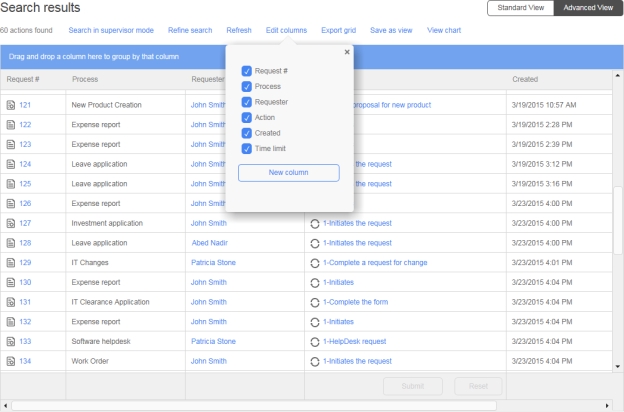Sort by the Created column header
This screenshot has height=412, width=624.
(525, 79)
